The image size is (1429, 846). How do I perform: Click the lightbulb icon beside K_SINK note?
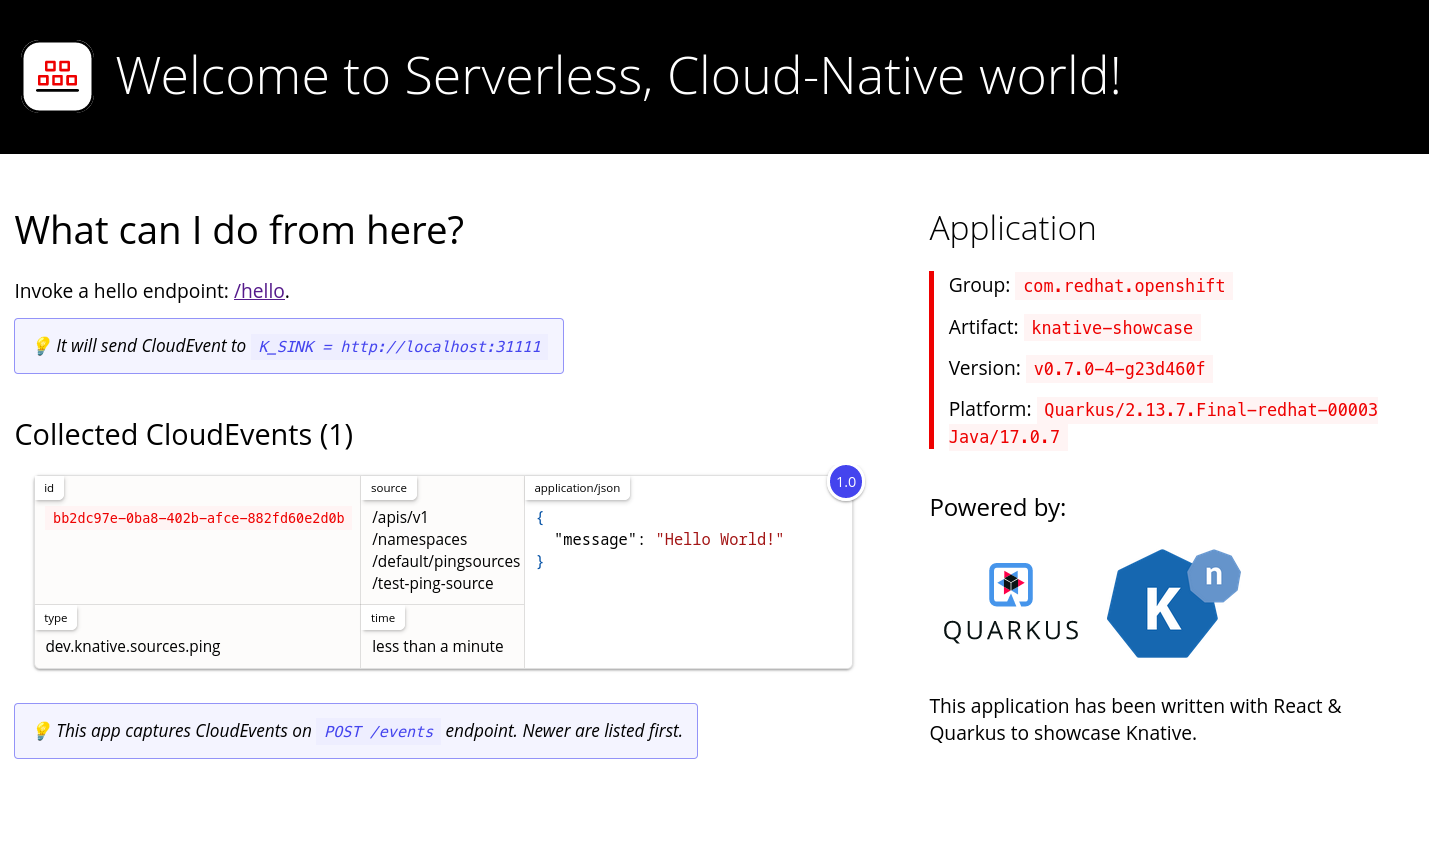(42, 346)
